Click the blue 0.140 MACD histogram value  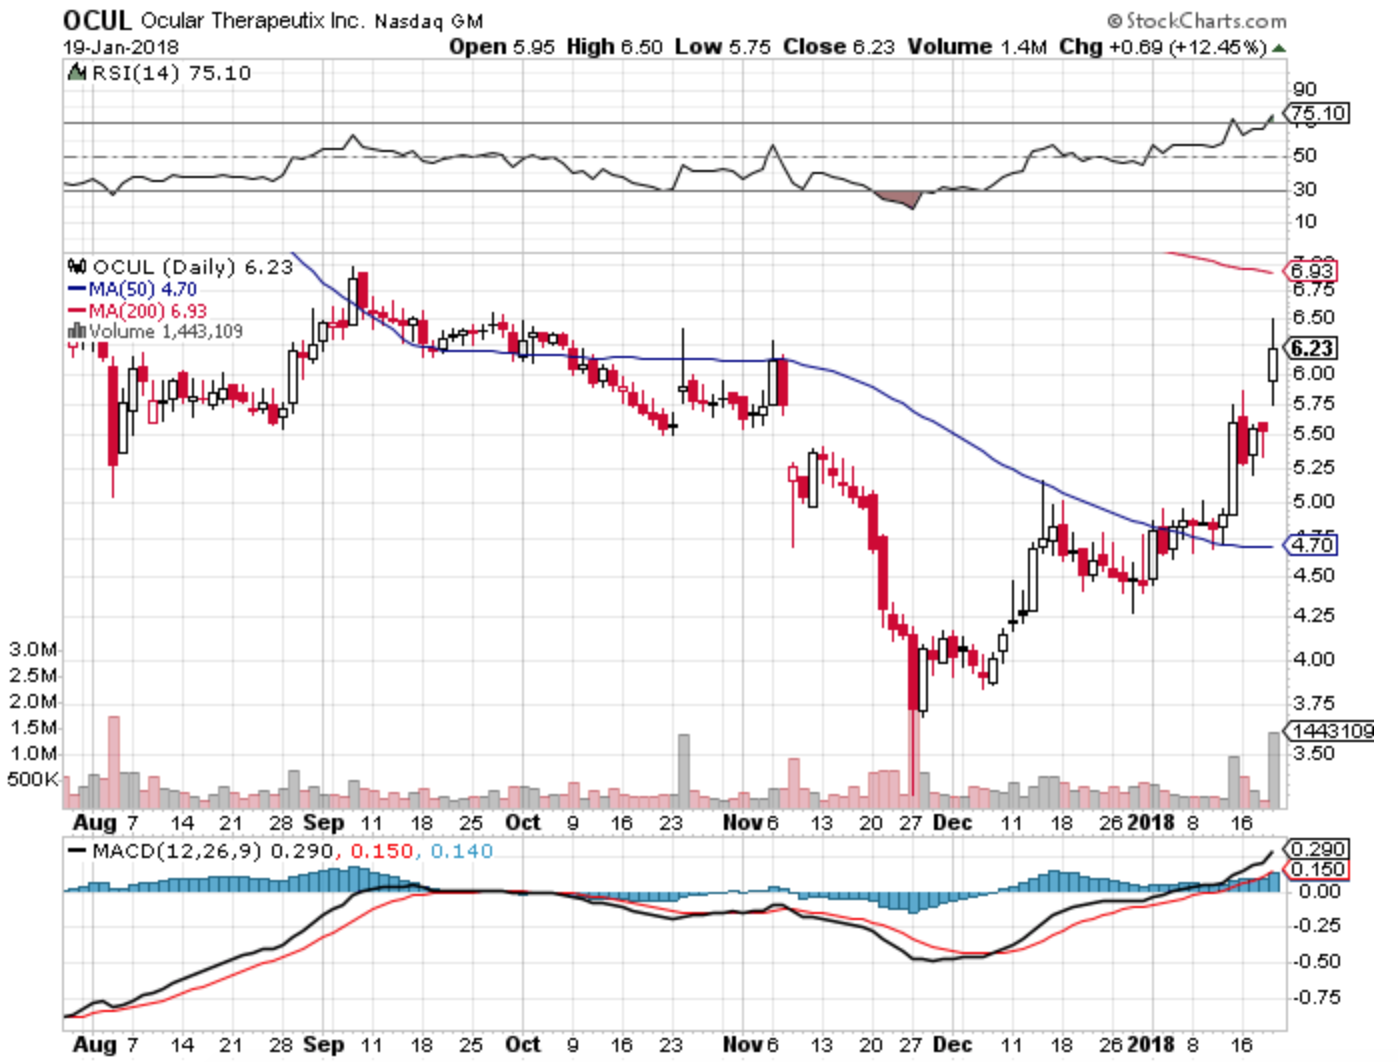(x=462, y=851)
